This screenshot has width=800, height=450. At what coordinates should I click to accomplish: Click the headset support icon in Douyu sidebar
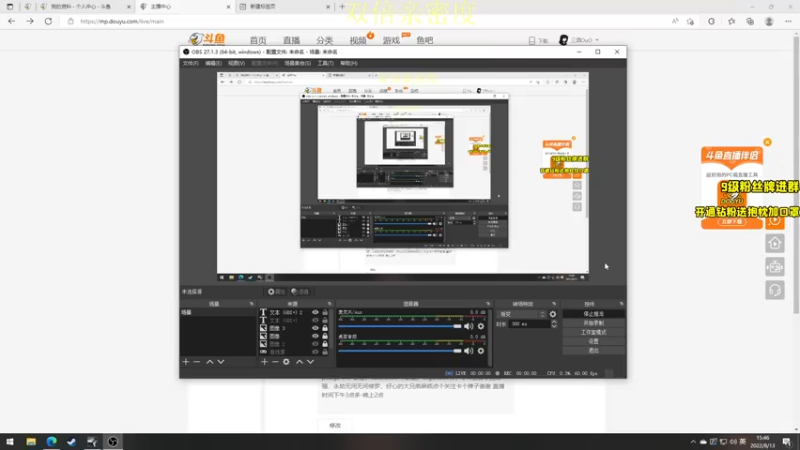(774, 290)
